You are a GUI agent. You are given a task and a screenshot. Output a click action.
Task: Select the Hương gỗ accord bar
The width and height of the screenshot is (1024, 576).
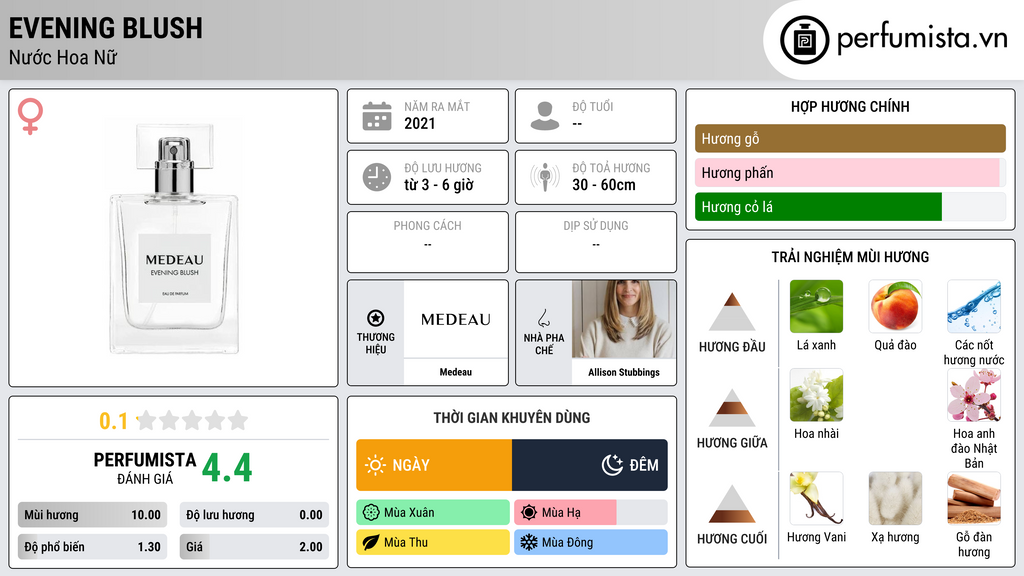(x=850, y=138)
